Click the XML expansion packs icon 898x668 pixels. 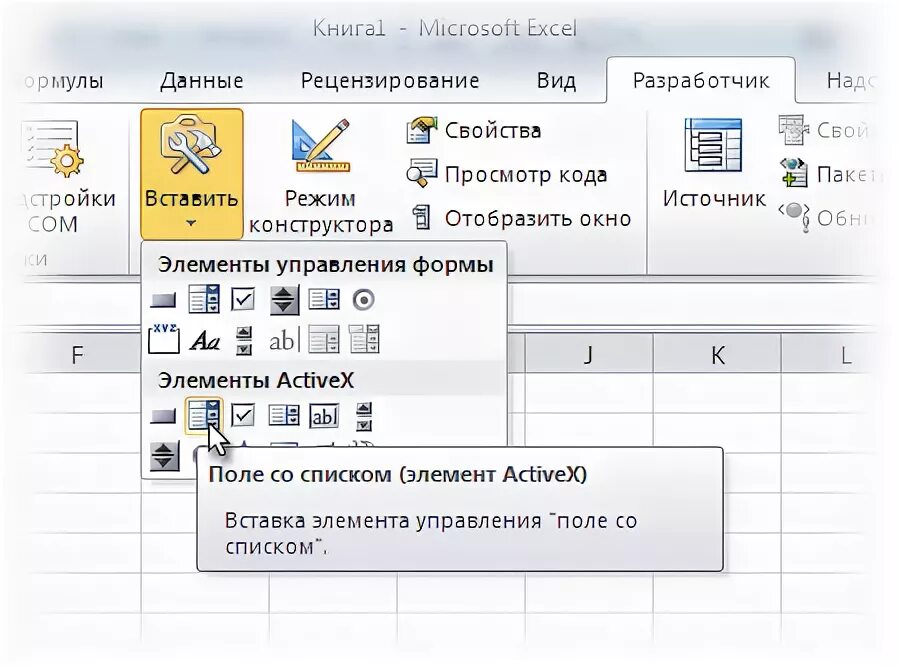[x=794, y=173]
